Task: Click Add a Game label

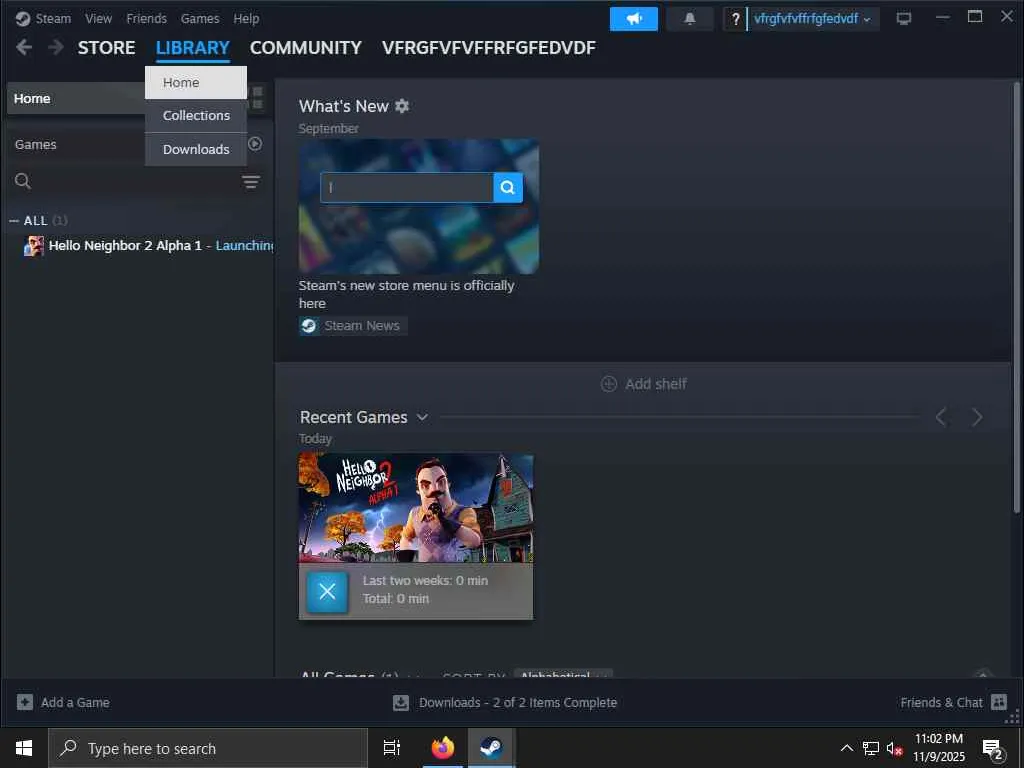Action: 75,703
